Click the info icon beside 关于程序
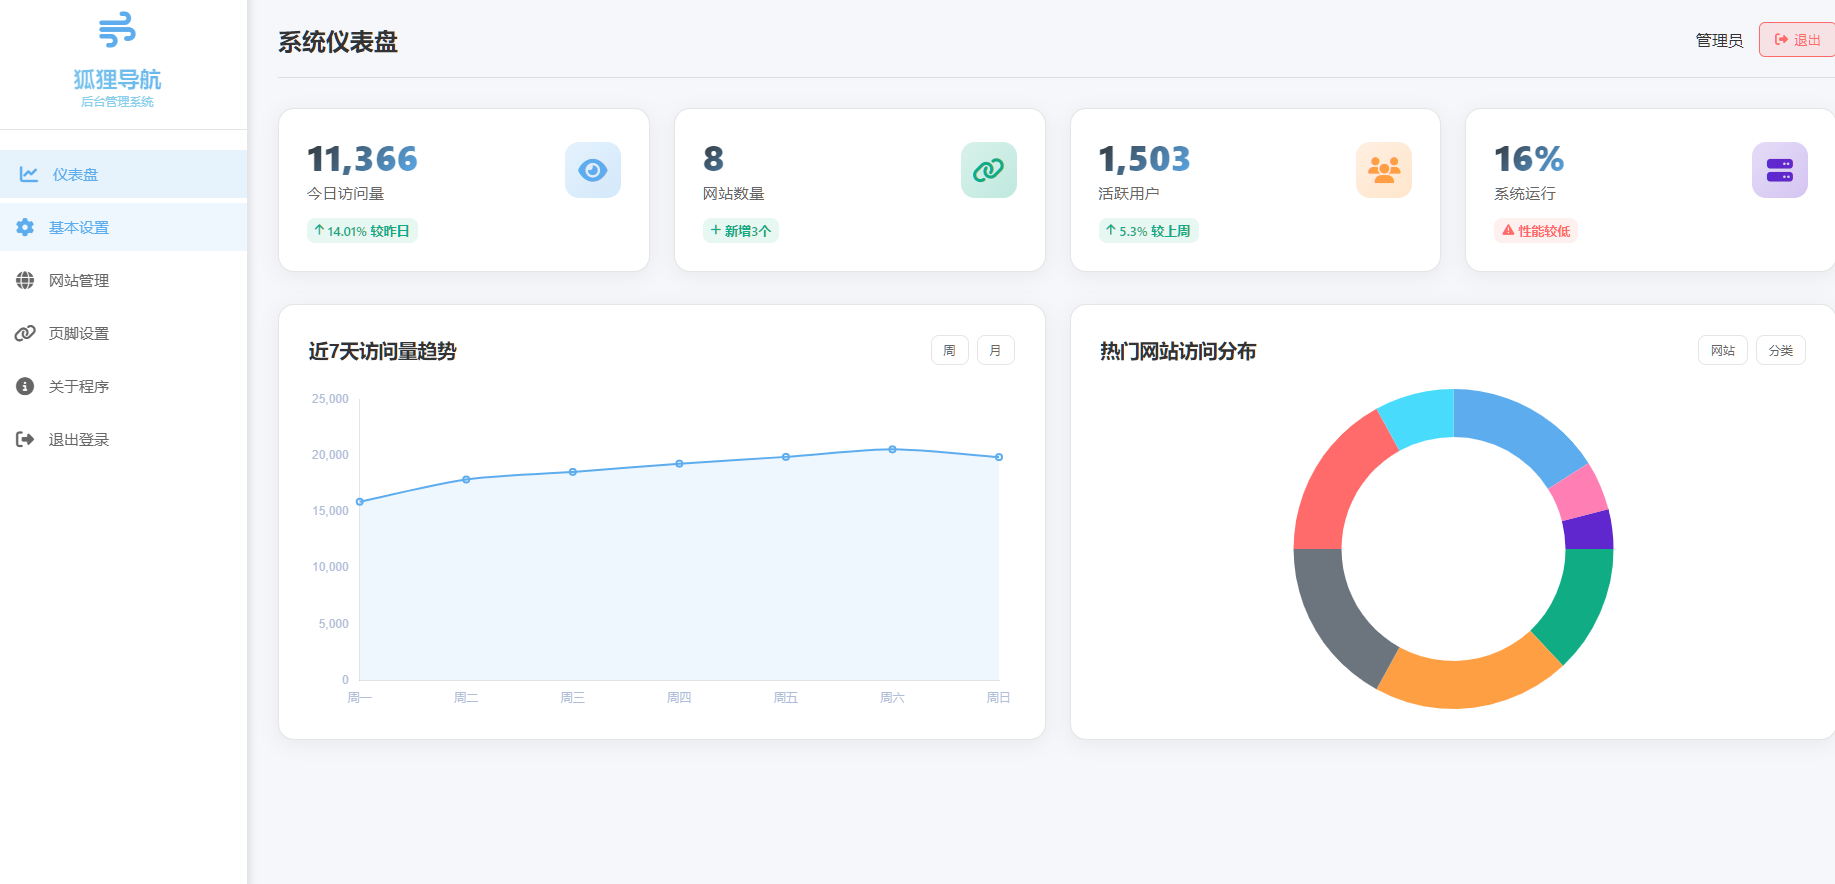The image size is (1835, 884). coord(25,386)
